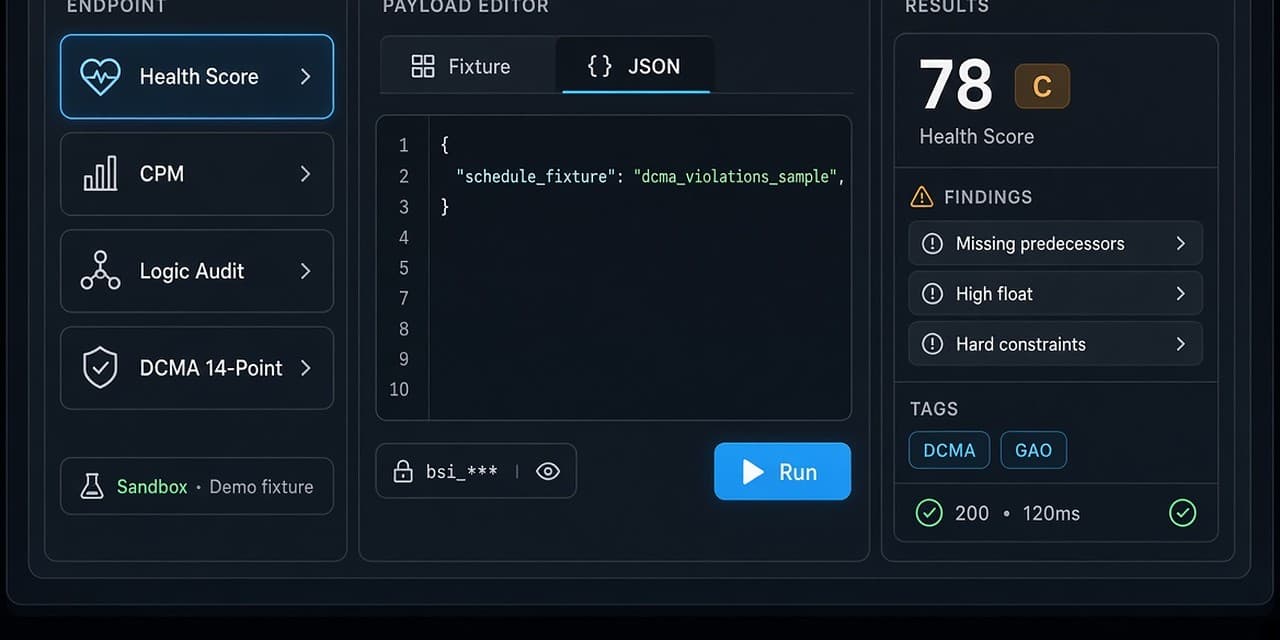Click the DCMA tag
1280x640 pixels.
[949, 450]
